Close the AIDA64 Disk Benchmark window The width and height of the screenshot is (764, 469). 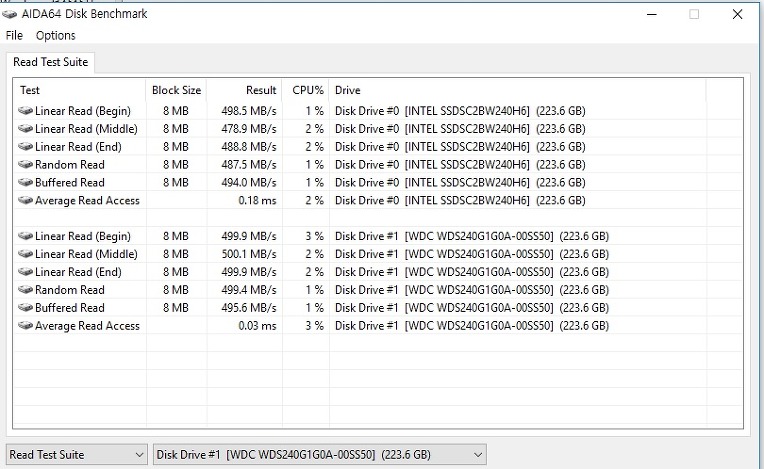(738, 15)
